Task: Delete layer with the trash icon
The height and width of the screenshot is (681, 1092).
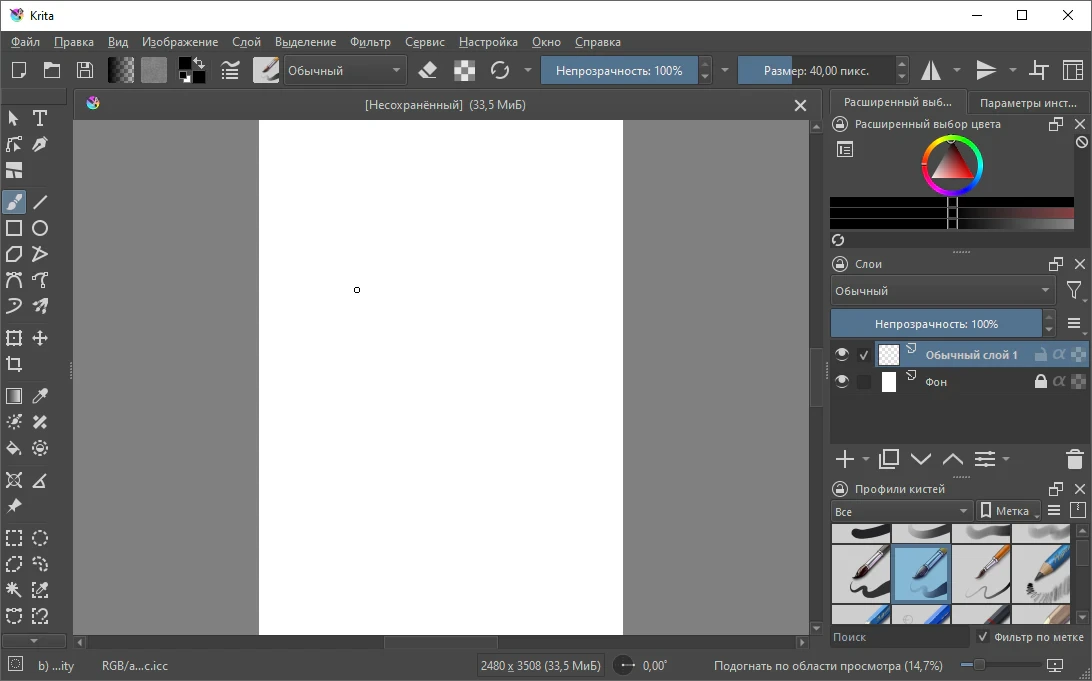Action: [1075, 460]
